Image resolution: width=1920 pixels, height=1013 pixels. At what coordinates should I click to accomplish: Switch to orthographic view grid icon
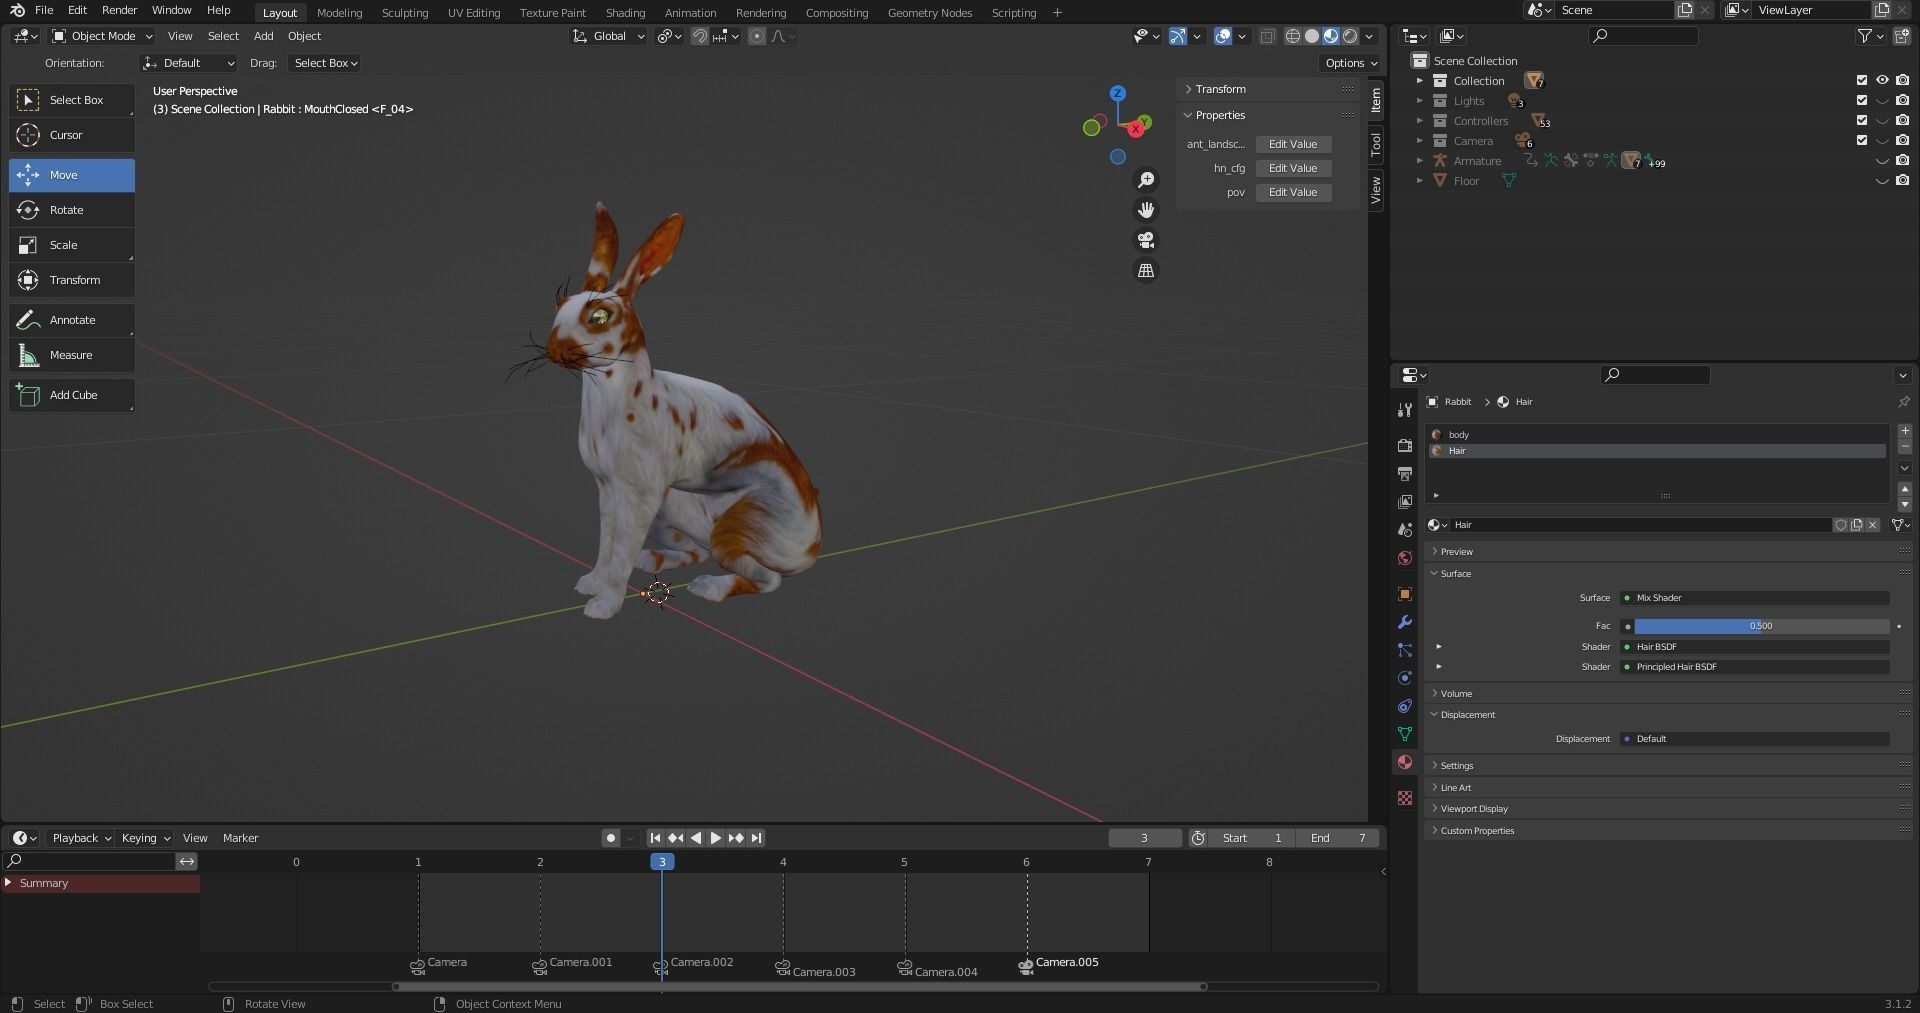(x=1146, y=271)
